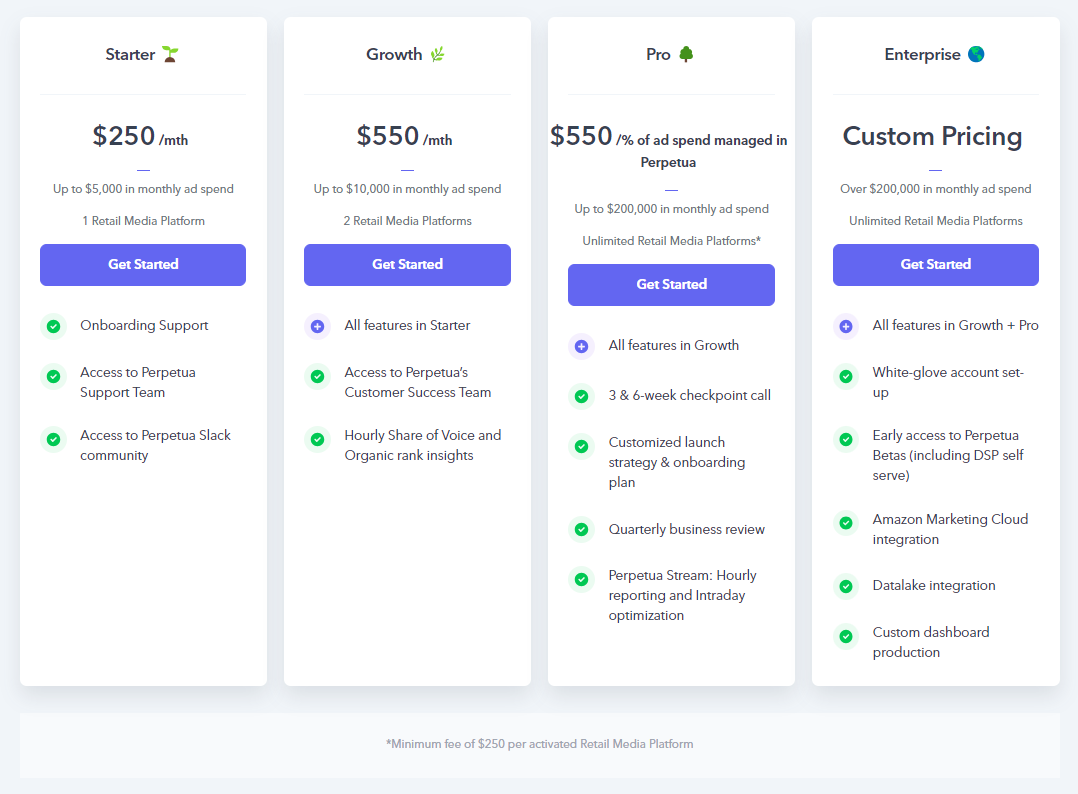Viewport: 1078px width, 794px height.
Task: Click green check next to Onboarding Support
Action: (54, 326)
